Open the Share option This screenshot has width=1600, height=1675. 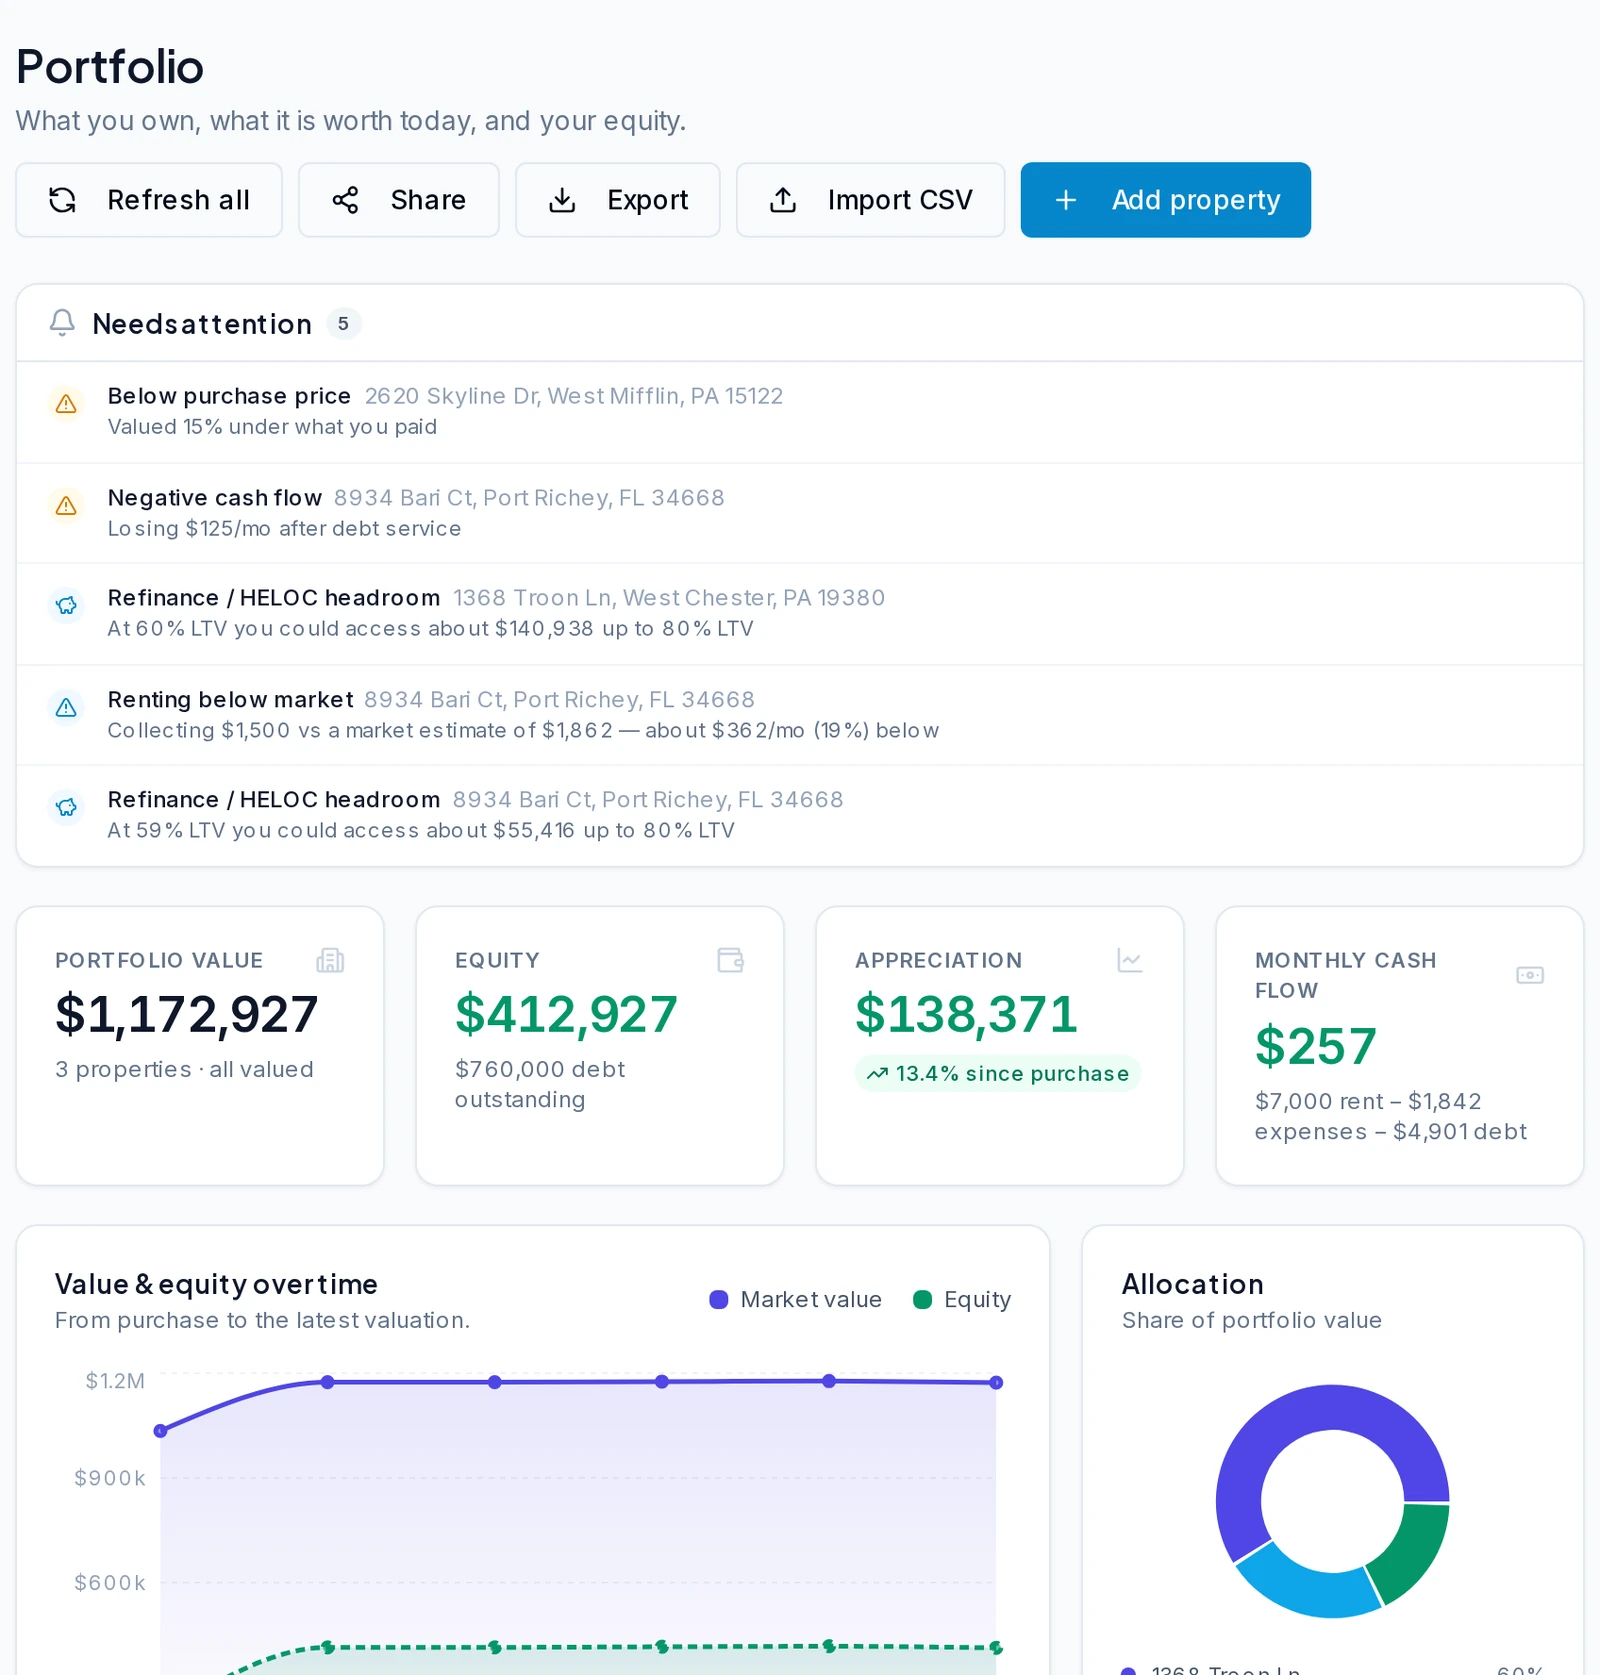tap(399, 200)
